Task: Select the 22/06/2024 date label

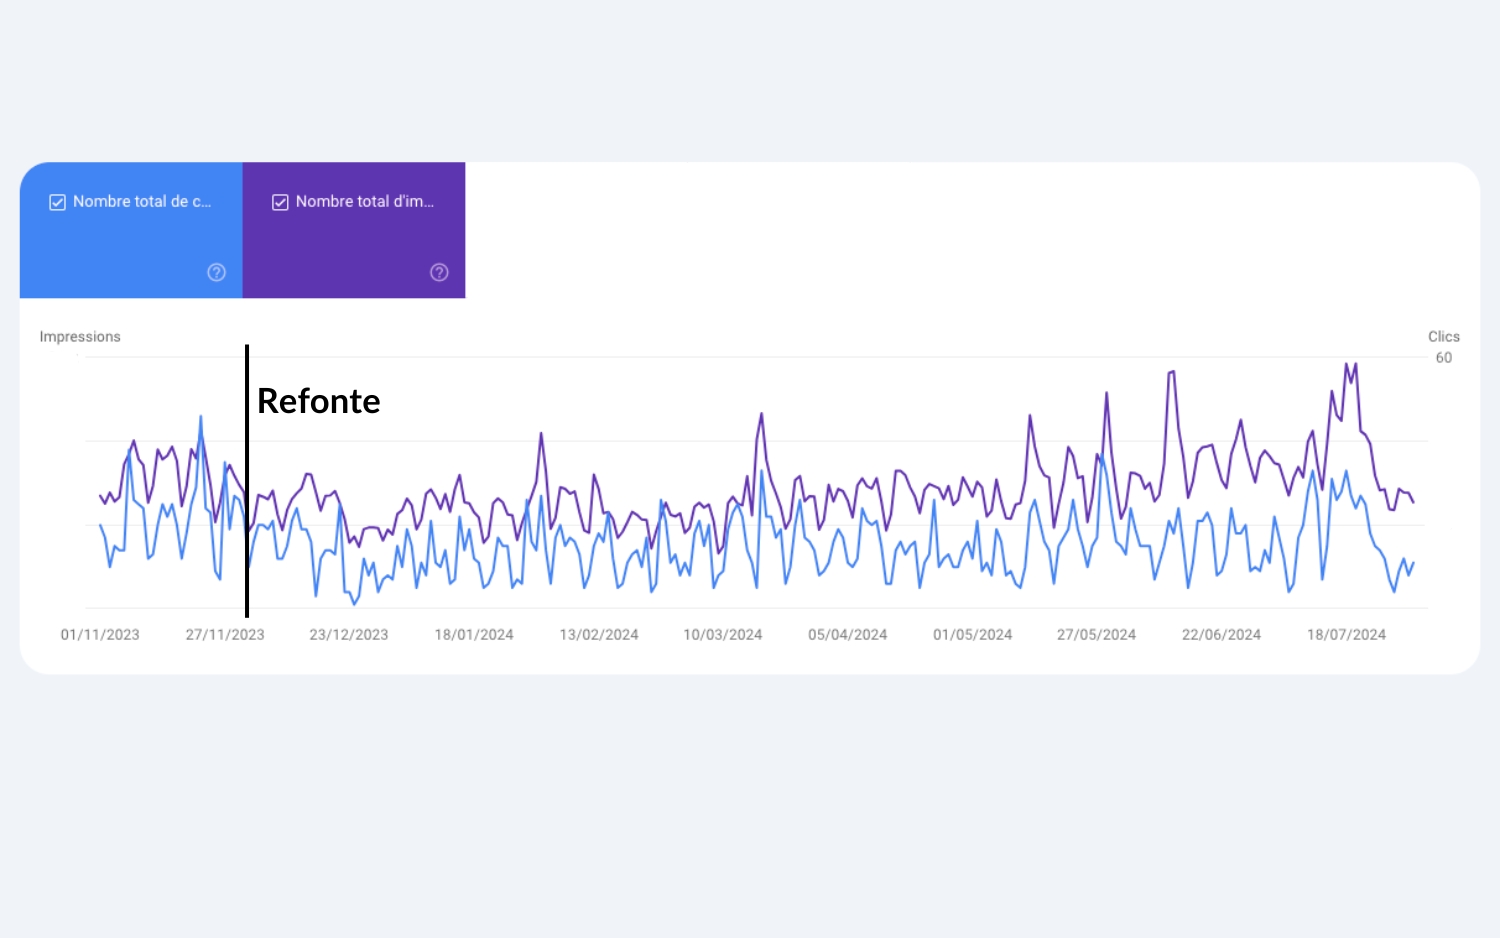Action: tap(1221, 635)
